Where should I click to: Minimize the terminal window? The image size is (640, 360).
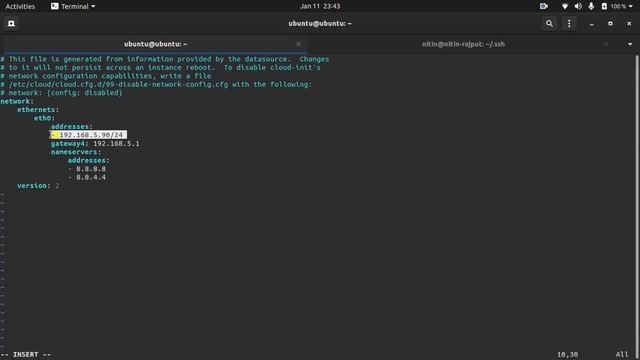[x=591, y=24]
